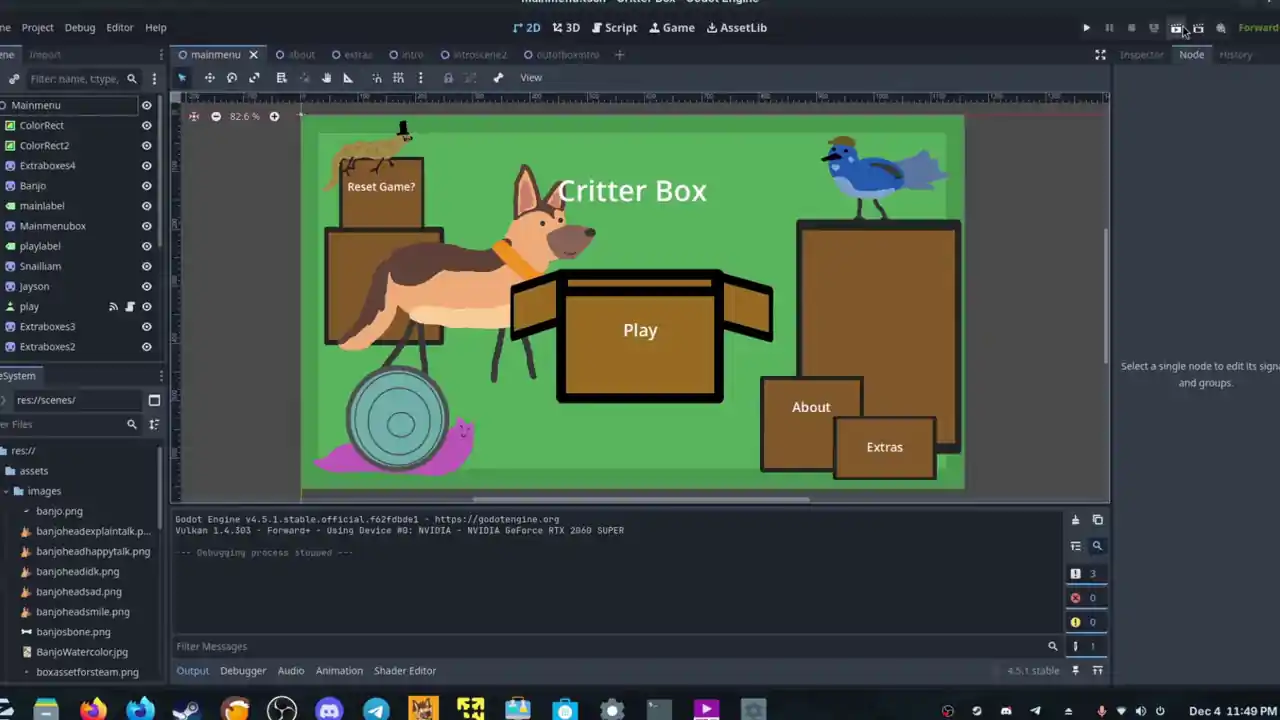Viewport: 1280px width, 720px height.
Task: Copy output selection icon
Action: [x=1097, y=520]
